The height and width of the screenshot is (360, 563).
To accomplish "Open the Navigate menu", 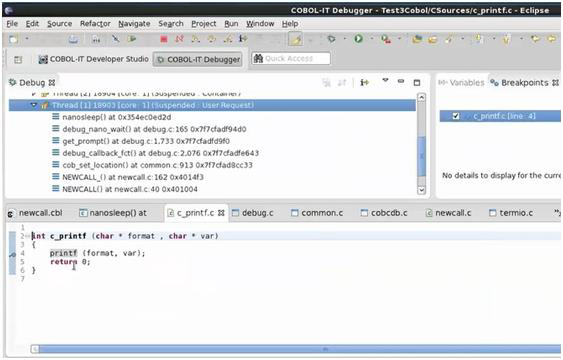I will coord(134,24).
